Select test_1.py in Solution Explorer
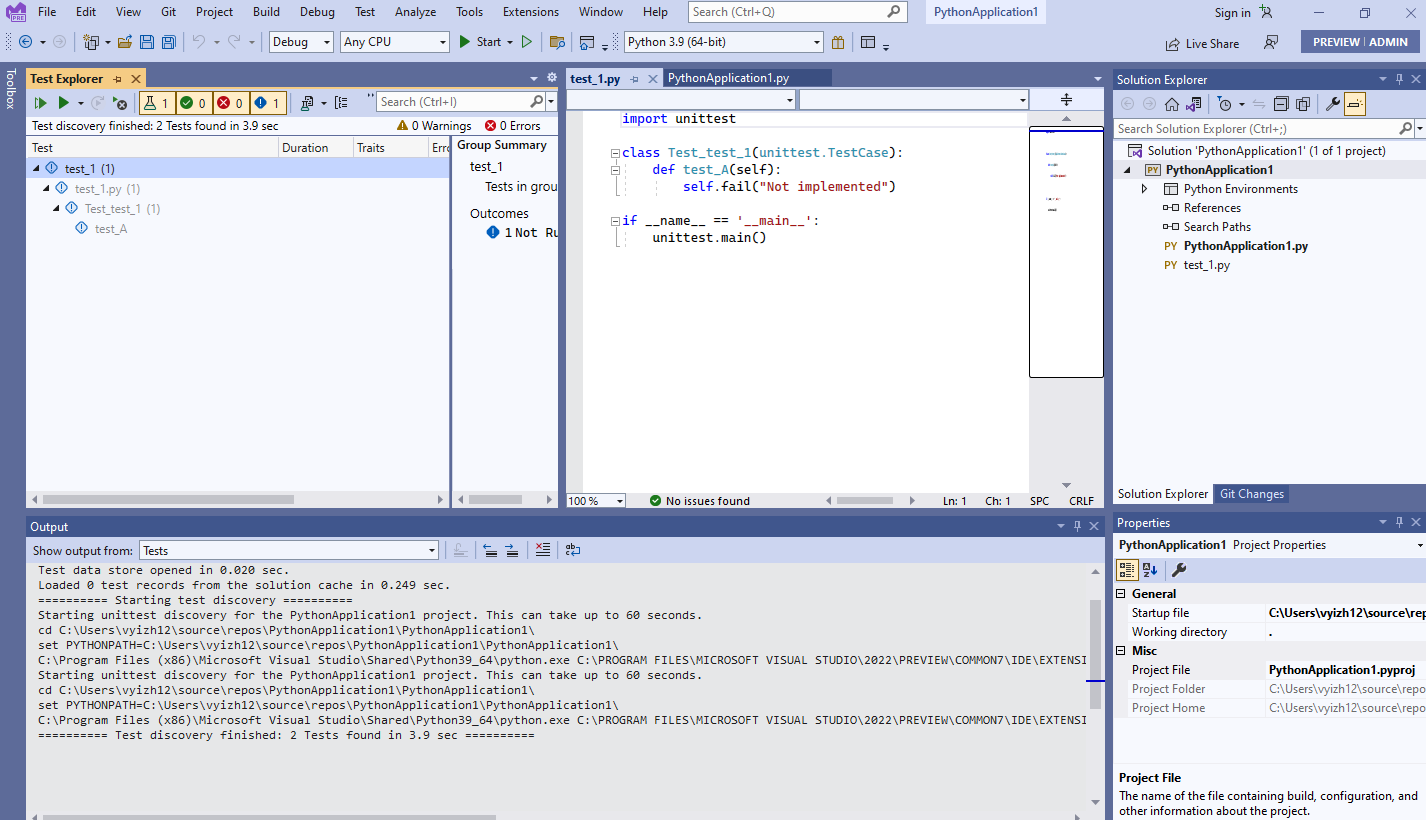The width and height of the screenshot is (1426, 820). pyautogui.click(x=1206, y=265)
